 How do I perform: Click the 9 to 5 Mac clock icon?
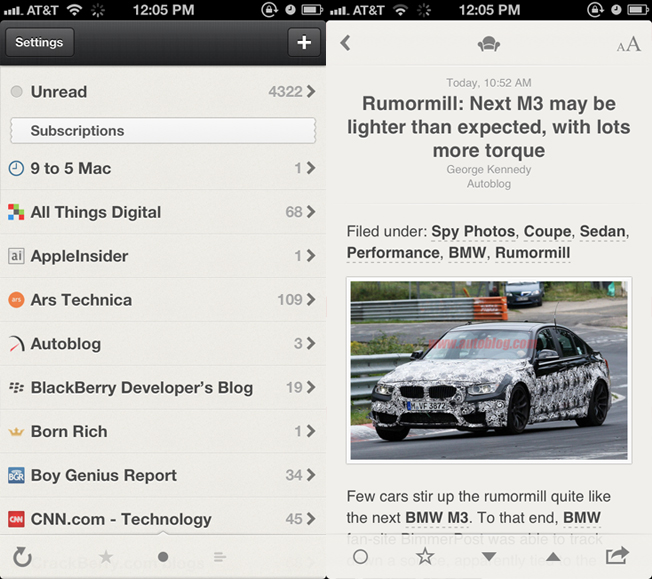pos(16,168)
